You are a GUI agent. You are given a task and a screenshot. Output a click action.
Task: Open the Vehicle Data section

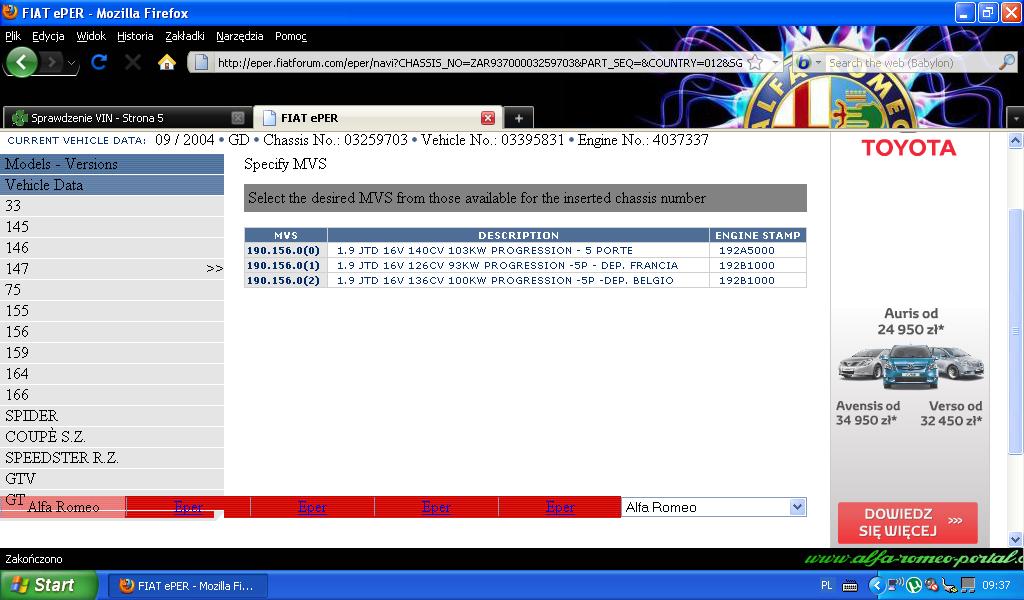click(112, 185)
